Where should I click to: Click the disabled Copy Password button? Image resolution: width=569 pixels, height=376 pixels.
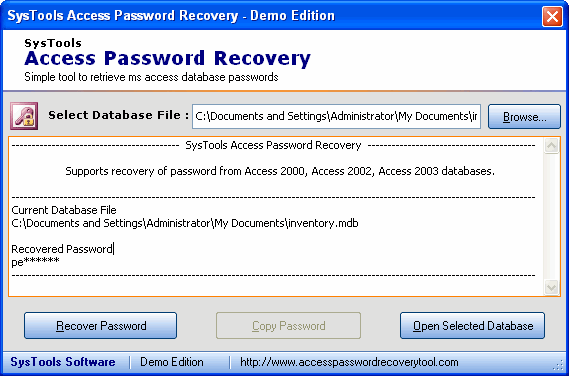[288, 326]
